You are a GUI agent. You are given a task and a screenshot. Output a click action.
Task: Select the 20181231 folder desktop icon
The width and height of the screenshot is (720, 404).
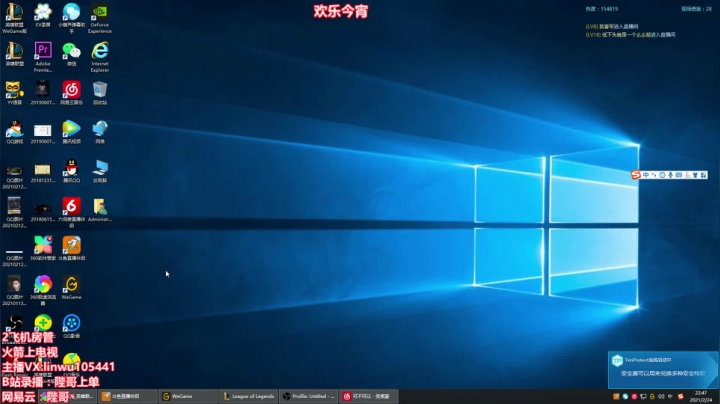coord(43,171)
